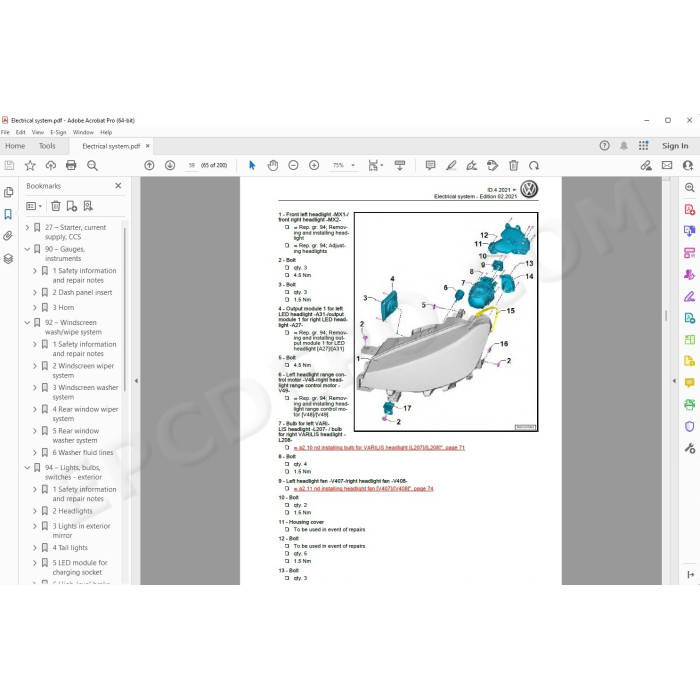Open the zoom level dropdown
This screenshot has width=700, height=700.
[353, 165]
